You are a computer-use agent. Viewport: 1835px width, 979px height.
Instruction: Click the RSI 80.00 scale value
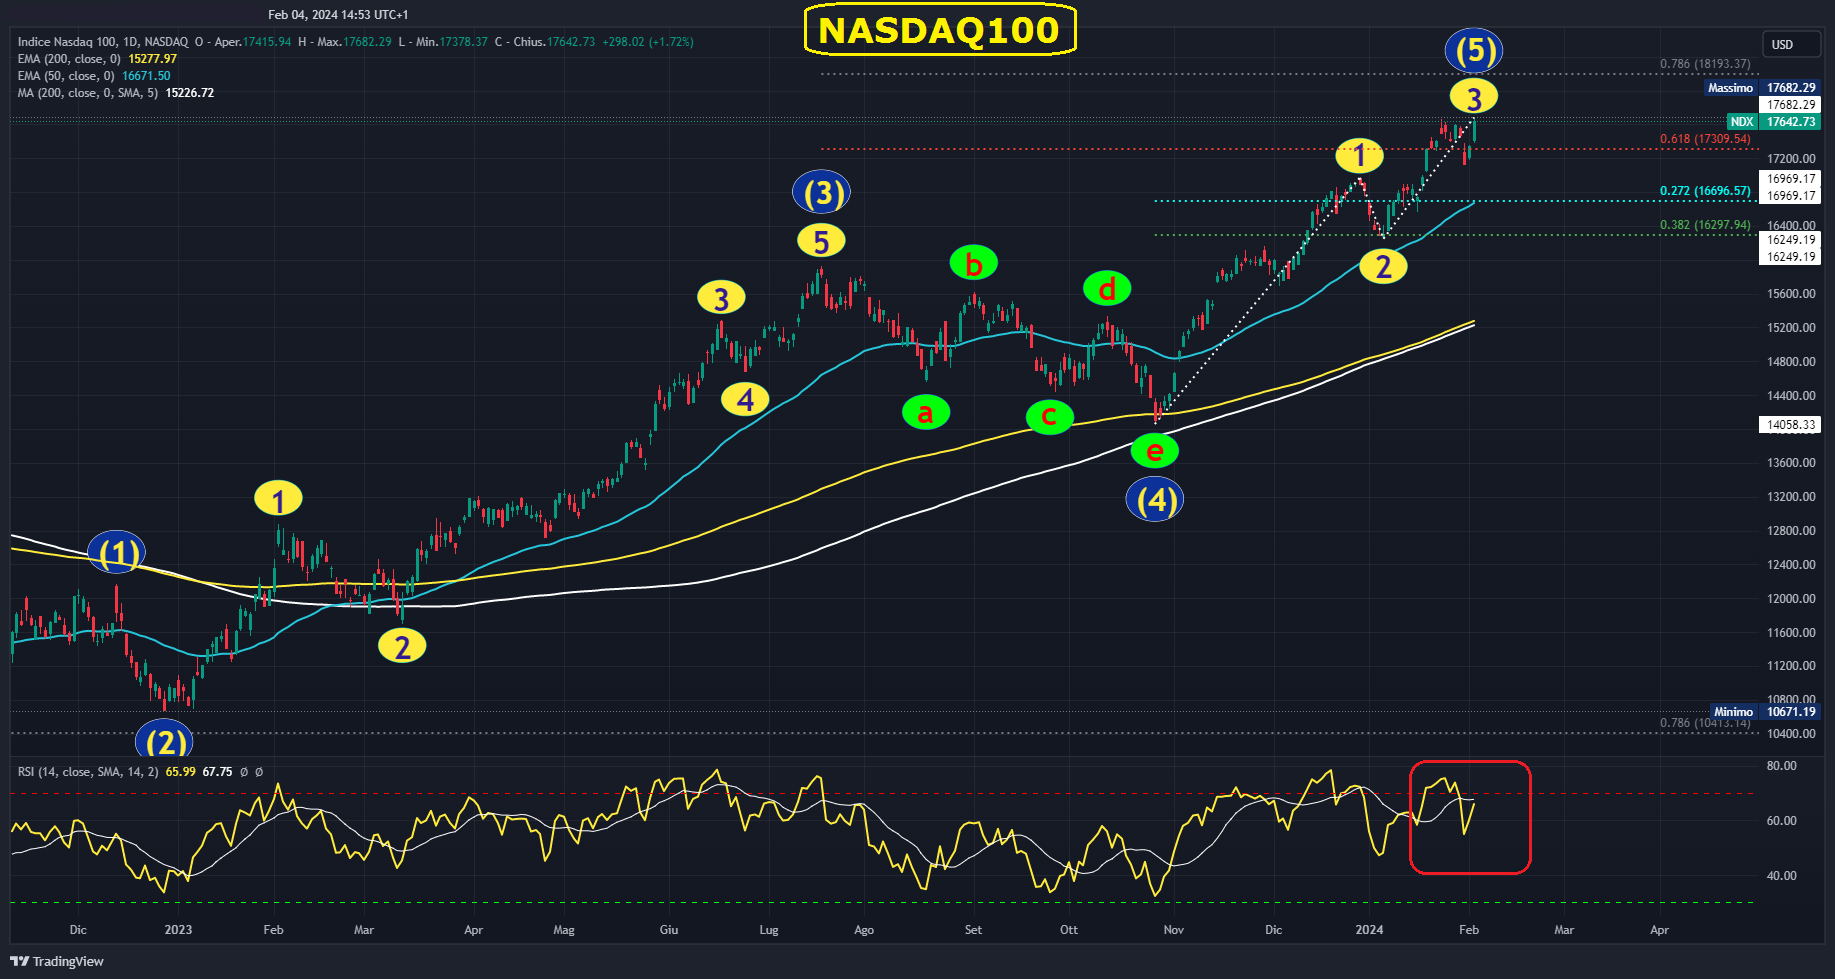[1782, 766]
